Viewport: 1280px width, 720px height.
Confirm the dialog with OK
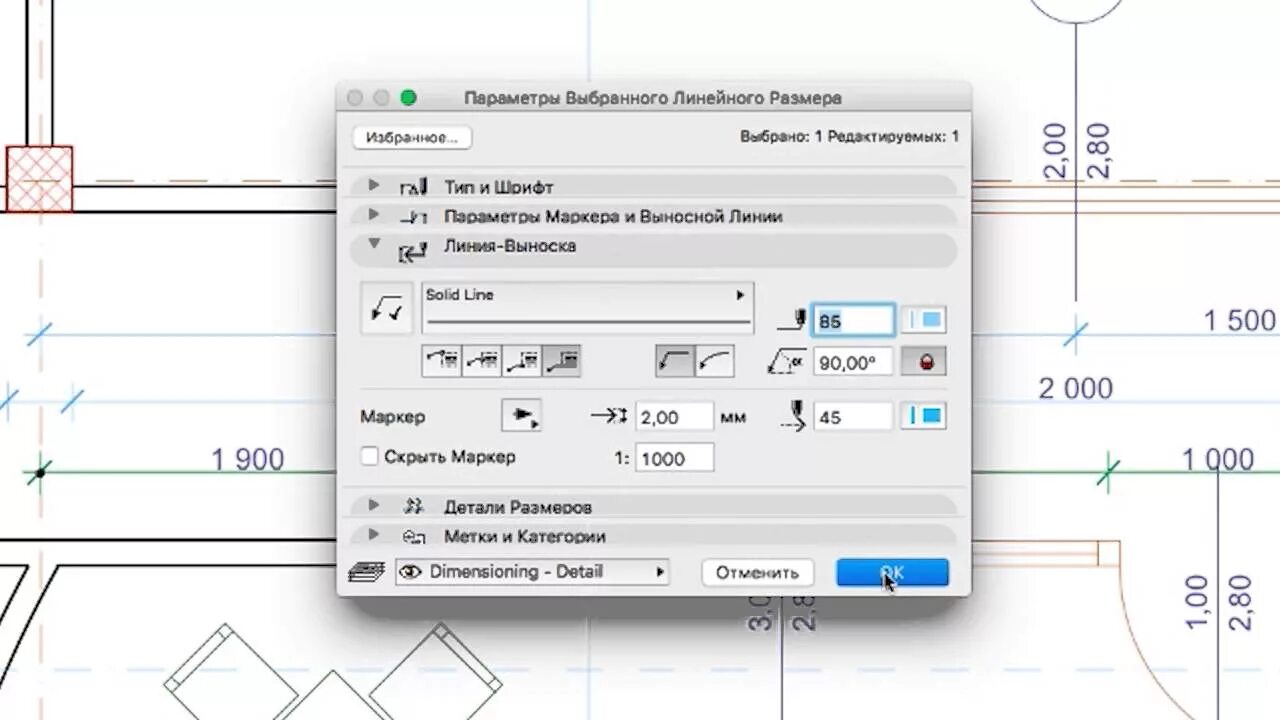[892, 572]
